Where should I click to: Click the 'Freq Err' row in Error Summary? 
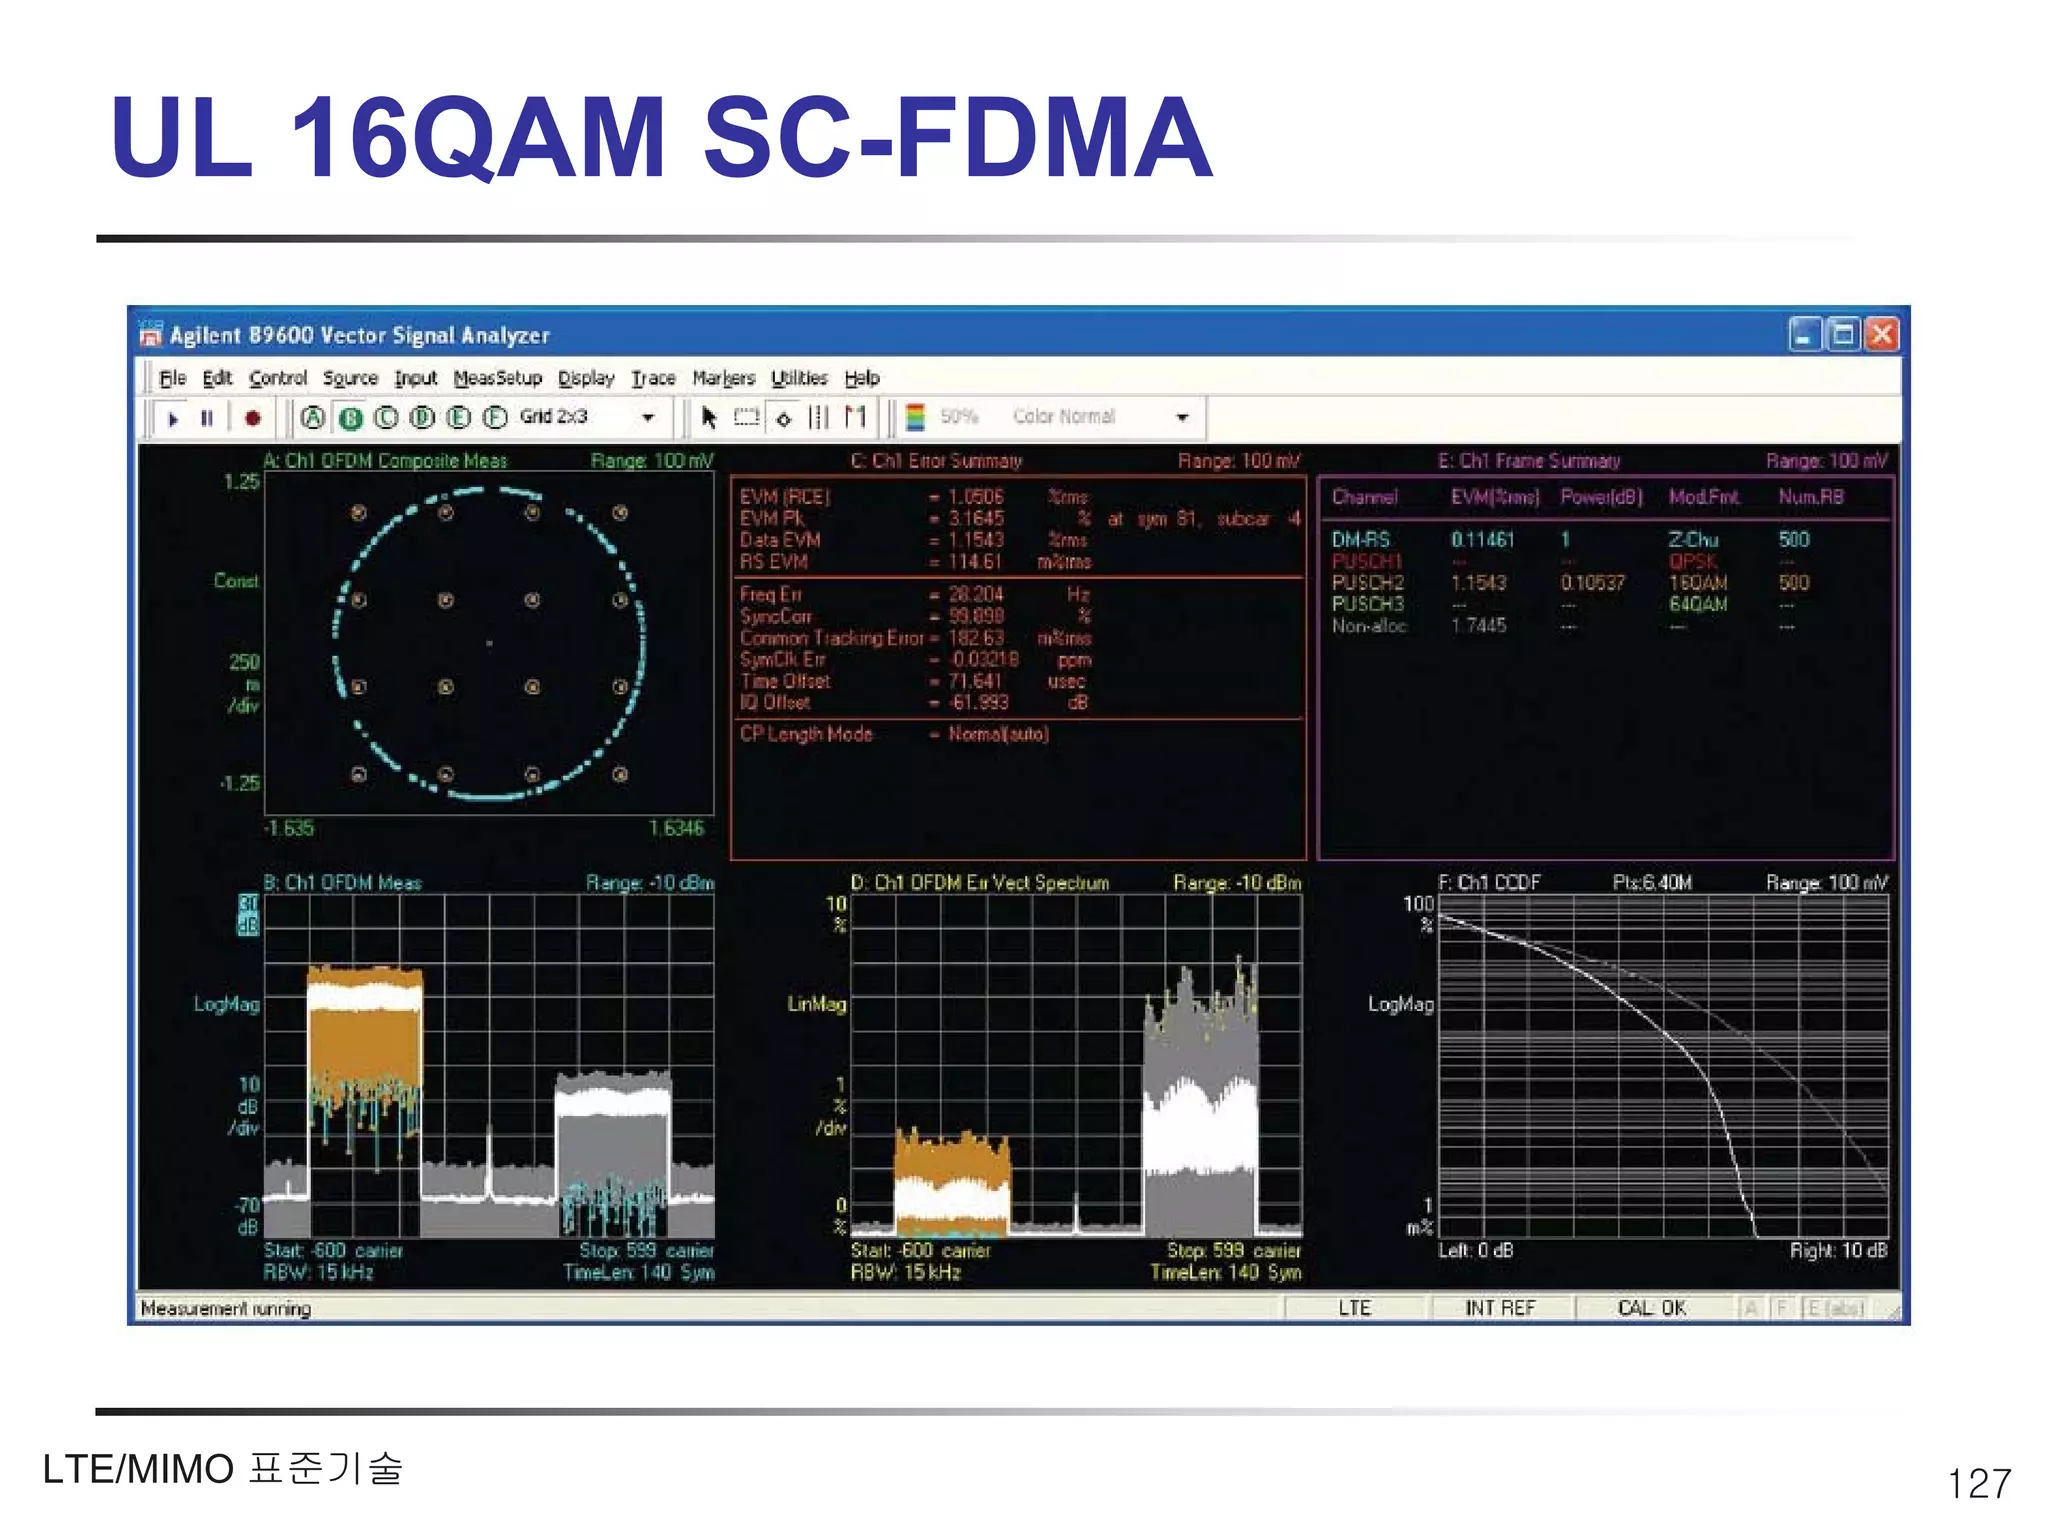pyautogui.click(x=914, y=594)
